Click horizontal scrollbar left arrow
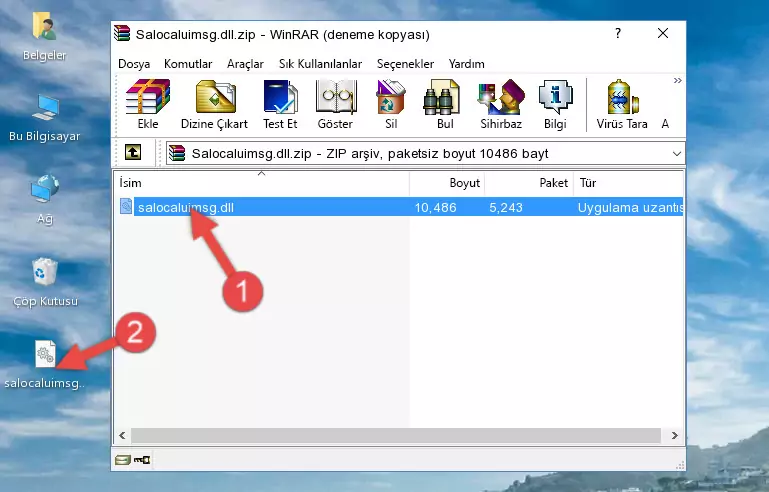 [x=122, y=435]
